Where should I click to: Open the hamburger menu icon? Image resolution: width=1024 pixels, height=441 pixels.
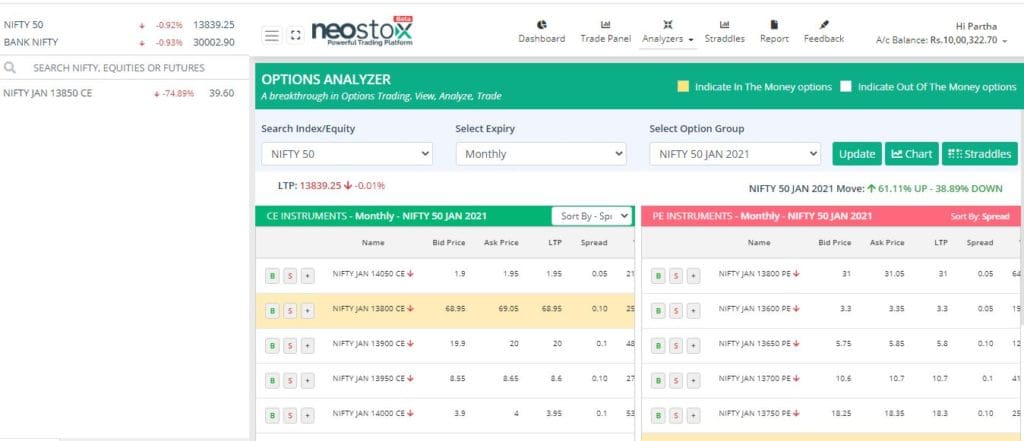tap(272, 35)
